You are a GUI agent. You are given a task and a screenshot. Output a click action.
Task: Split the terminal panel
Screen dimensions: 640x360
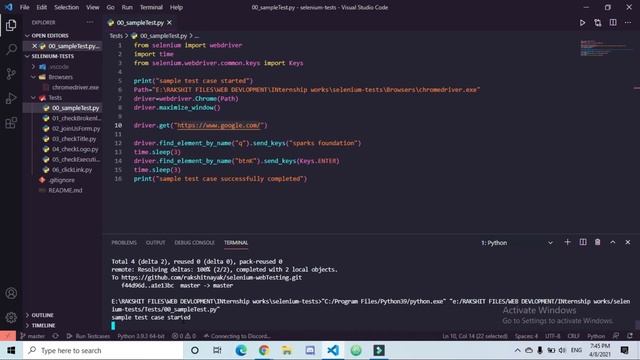(x=583, y=242)
